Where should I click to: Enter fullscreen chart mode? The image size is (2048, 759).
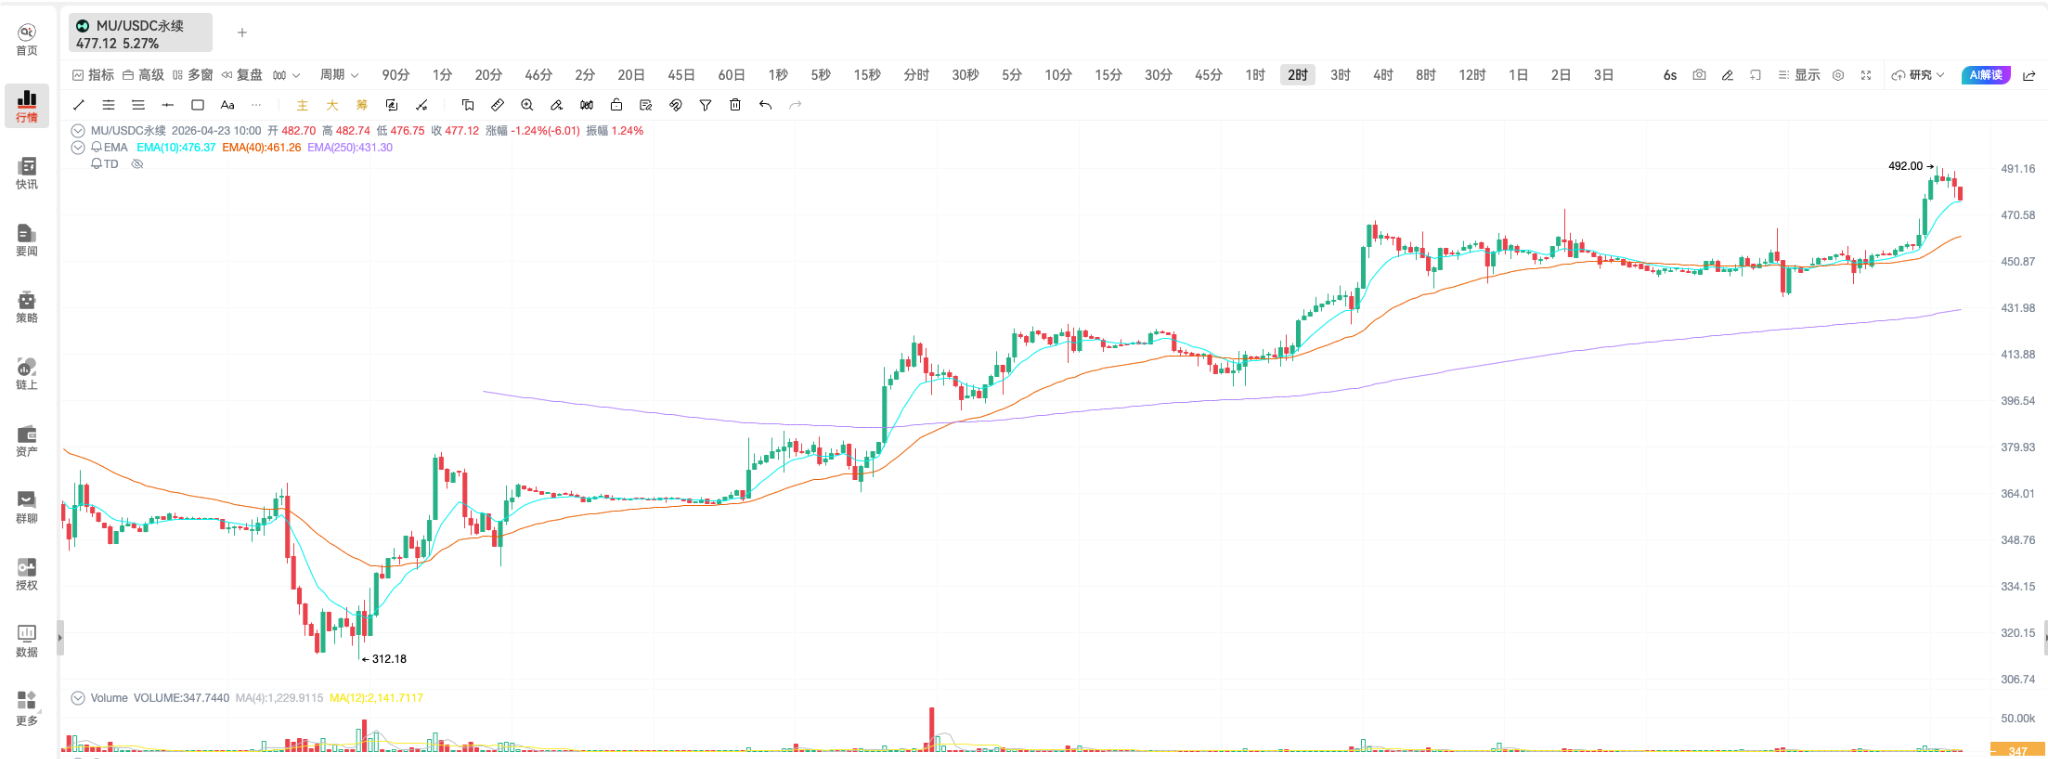coord(1866,75)
